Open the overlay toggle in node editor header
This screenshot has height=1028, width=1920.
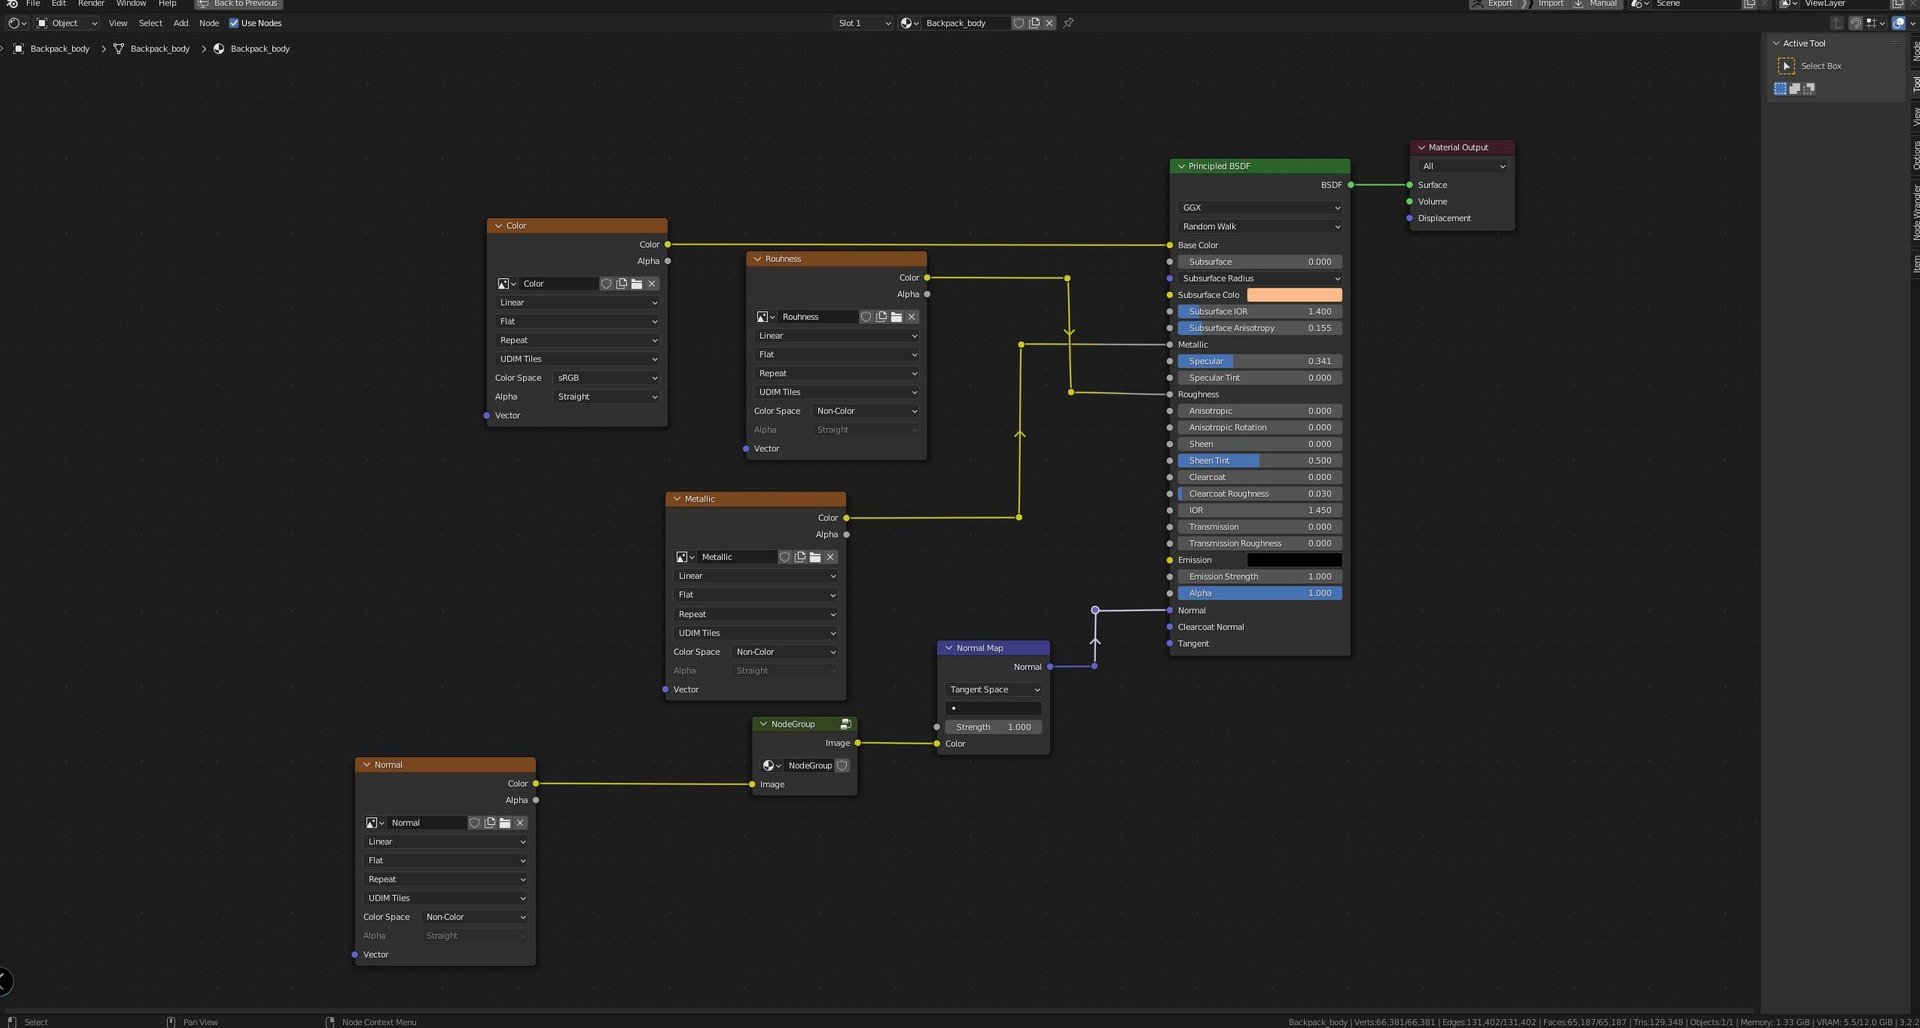(1898, 23)
